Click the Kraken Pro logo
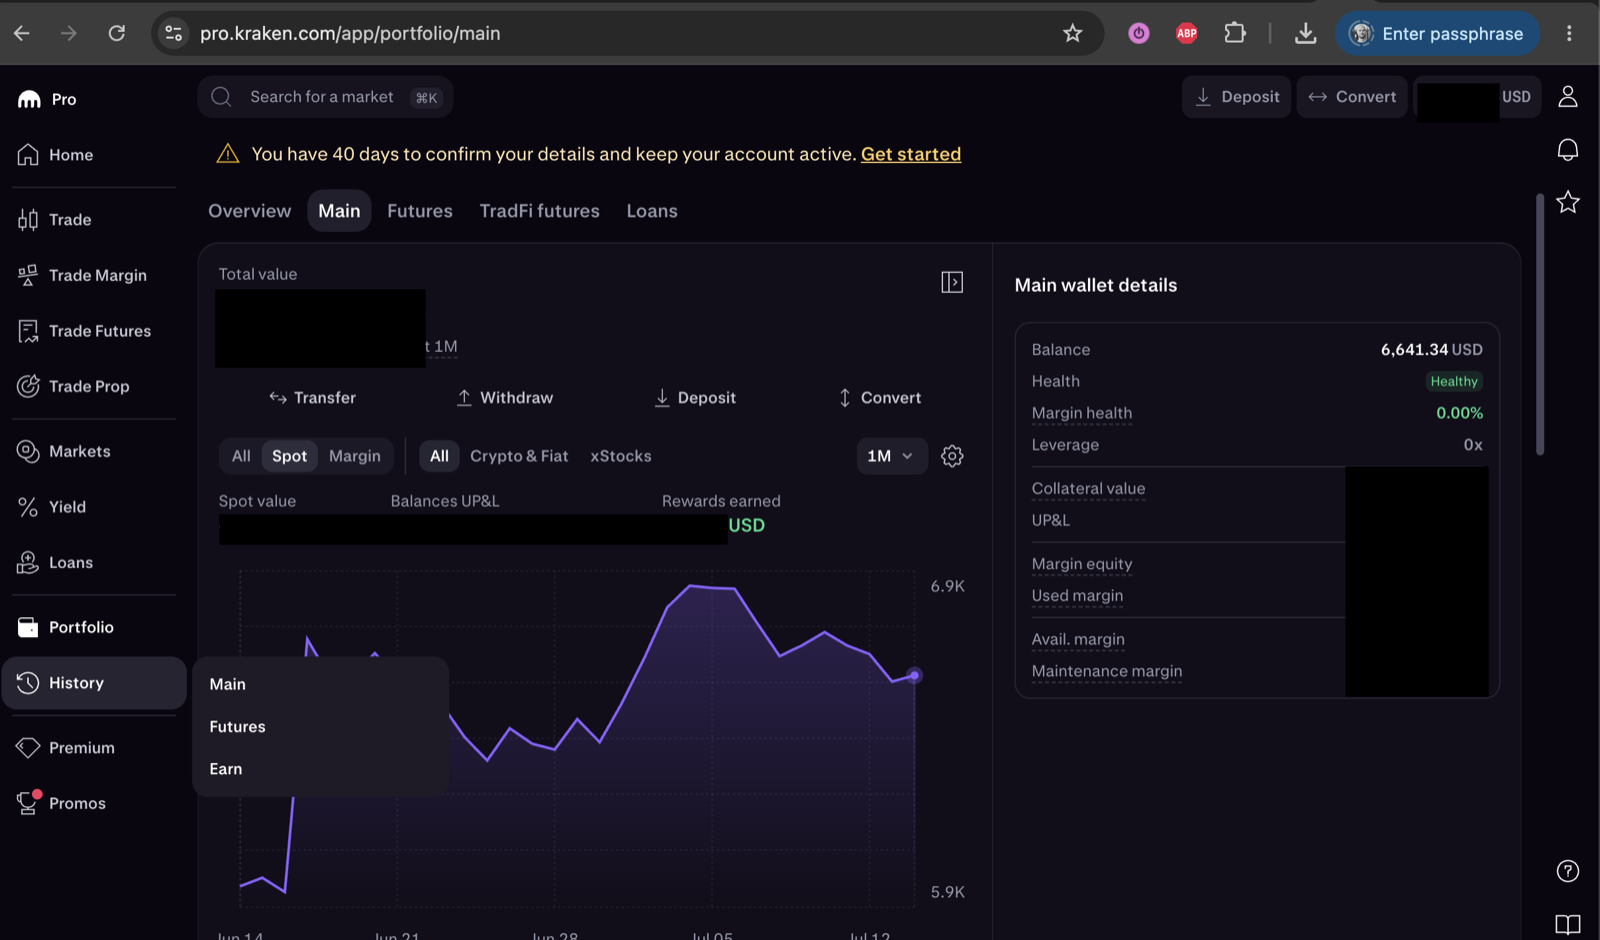Image resolution: width=1600 pixels, height=940 pixels. point(47,99)
